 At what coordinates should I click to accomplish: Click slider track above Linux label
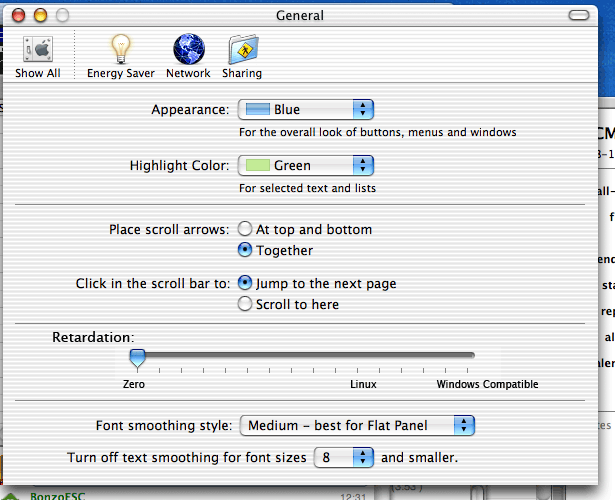tap(363, 355)
